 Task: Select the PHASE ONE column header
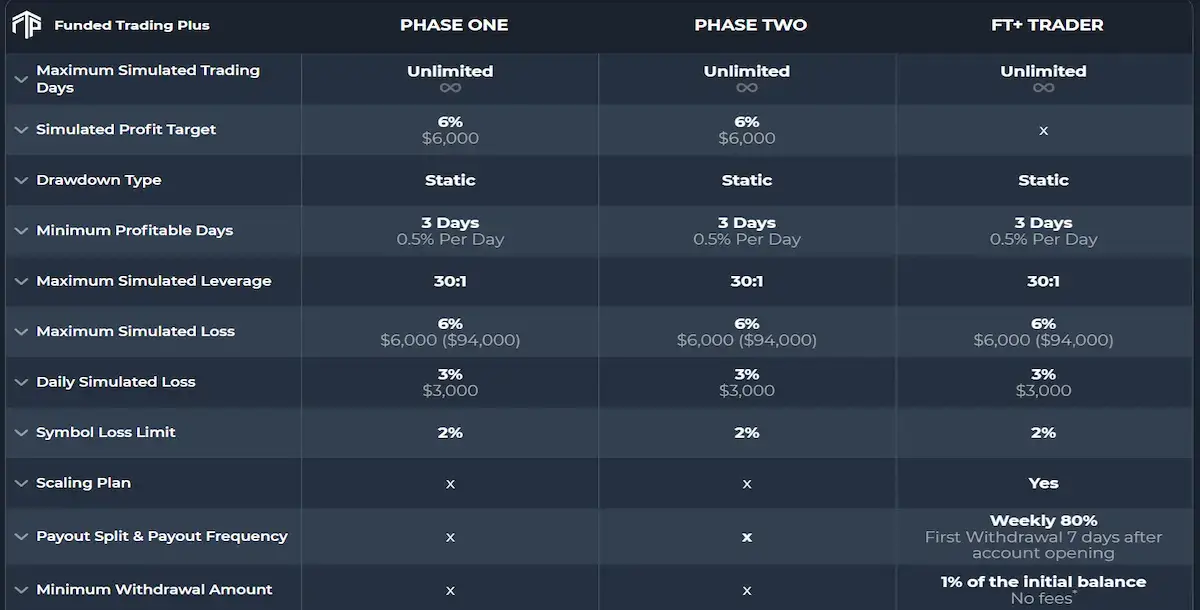coord(454,25)
